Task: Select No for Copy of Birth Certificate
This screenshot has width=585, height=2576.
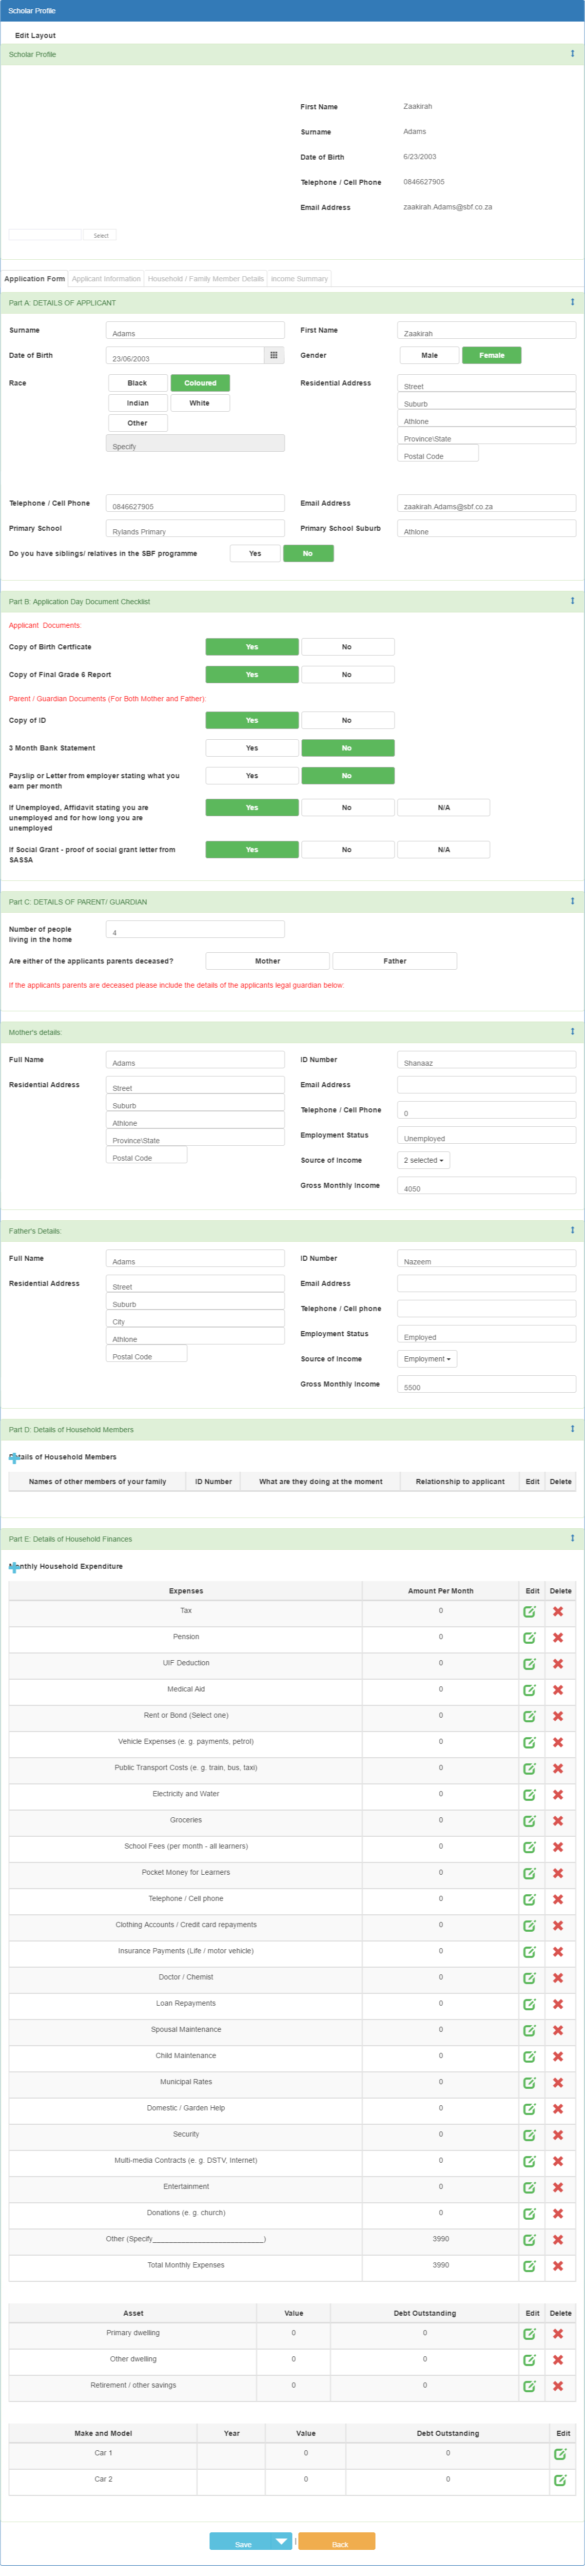Action: [x=347, y=647]
